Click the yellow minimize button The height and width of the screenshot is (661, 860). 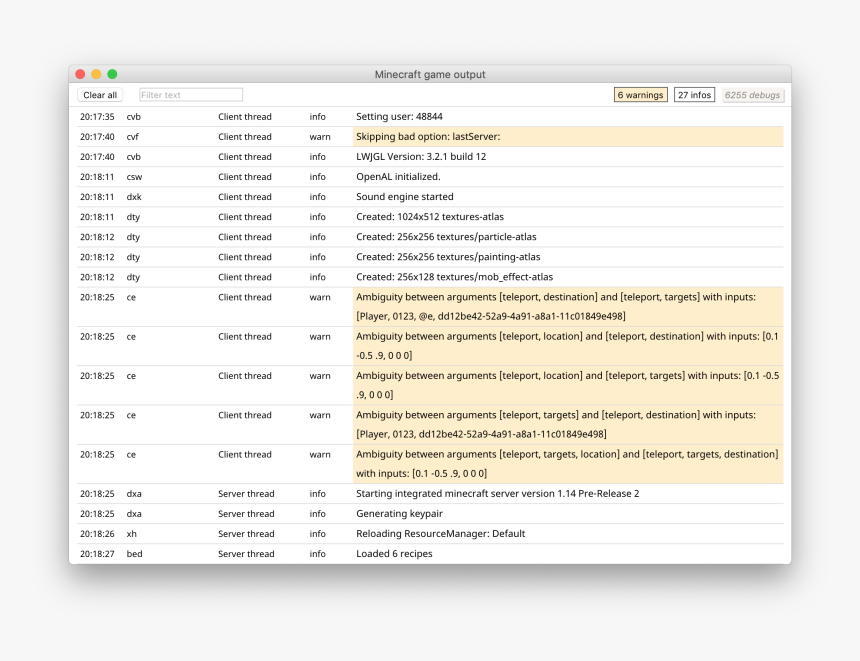click(x=95, y=73)
